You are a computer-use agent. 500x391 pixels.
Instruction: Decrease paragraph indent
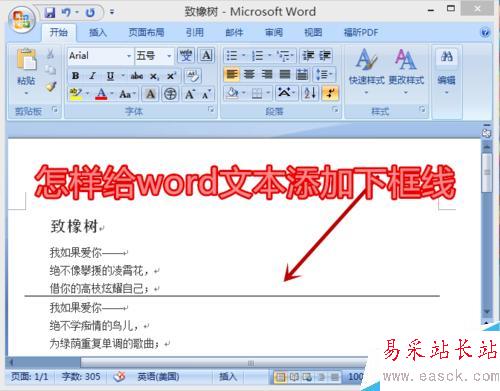click(308, 56)
